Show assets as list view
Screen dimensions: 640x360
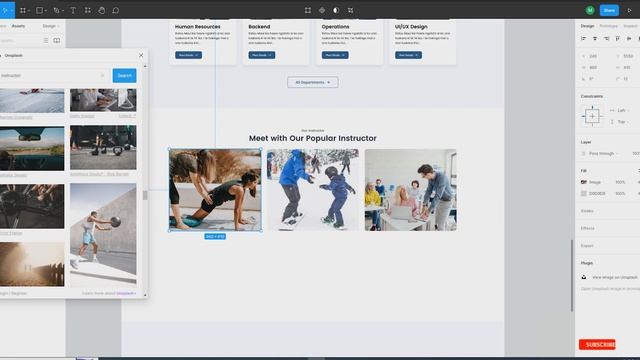(46, 40)
